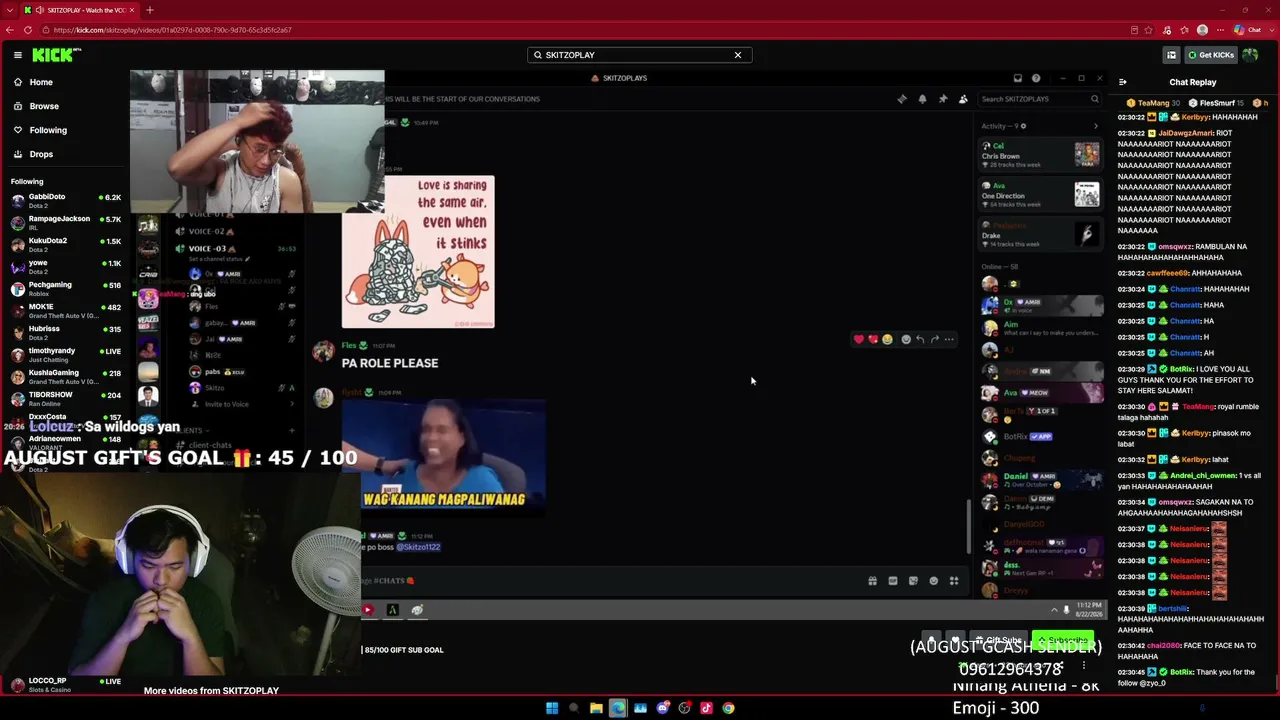The height and width of the screenshot is (720, 1280).
Task: Open the video options three-dot menu
Action: click(x=1084, y=665)
